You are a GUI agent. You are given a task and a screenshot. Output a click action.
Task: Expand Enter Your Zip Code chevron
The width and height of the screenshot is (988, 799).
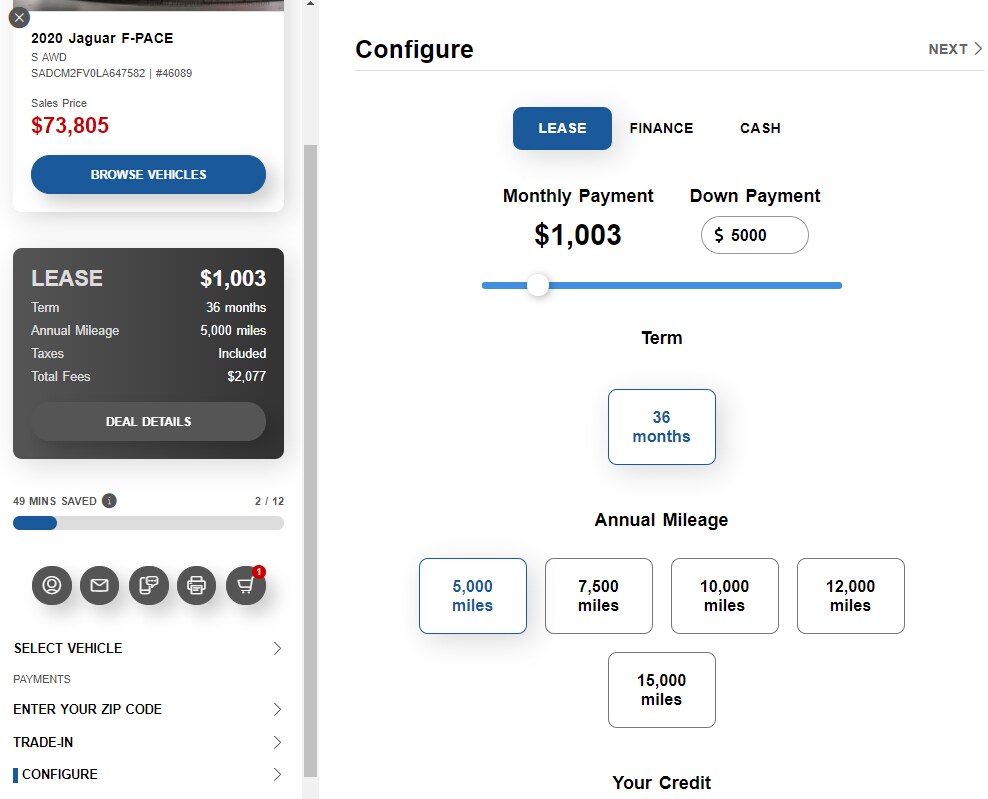(x=277, y=710)
